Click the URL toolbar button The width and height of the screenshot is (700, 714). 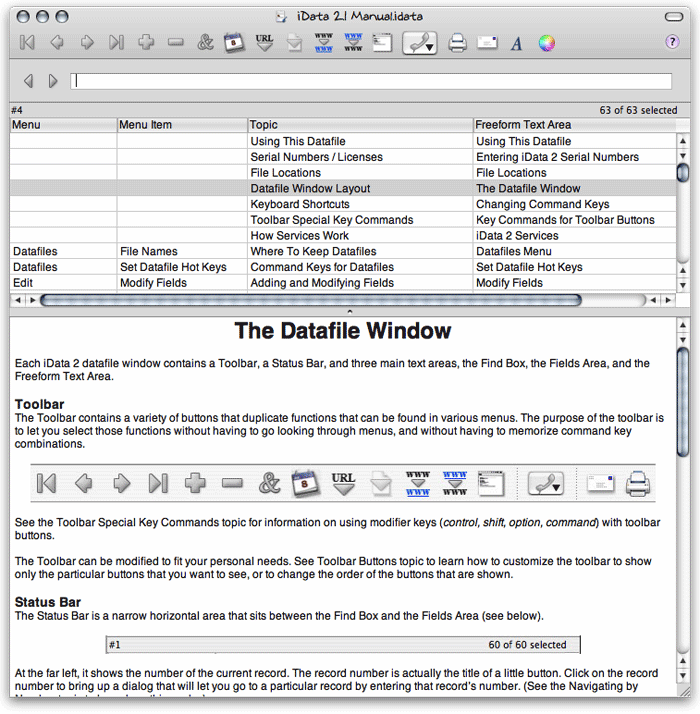click(x=264, y=43)
